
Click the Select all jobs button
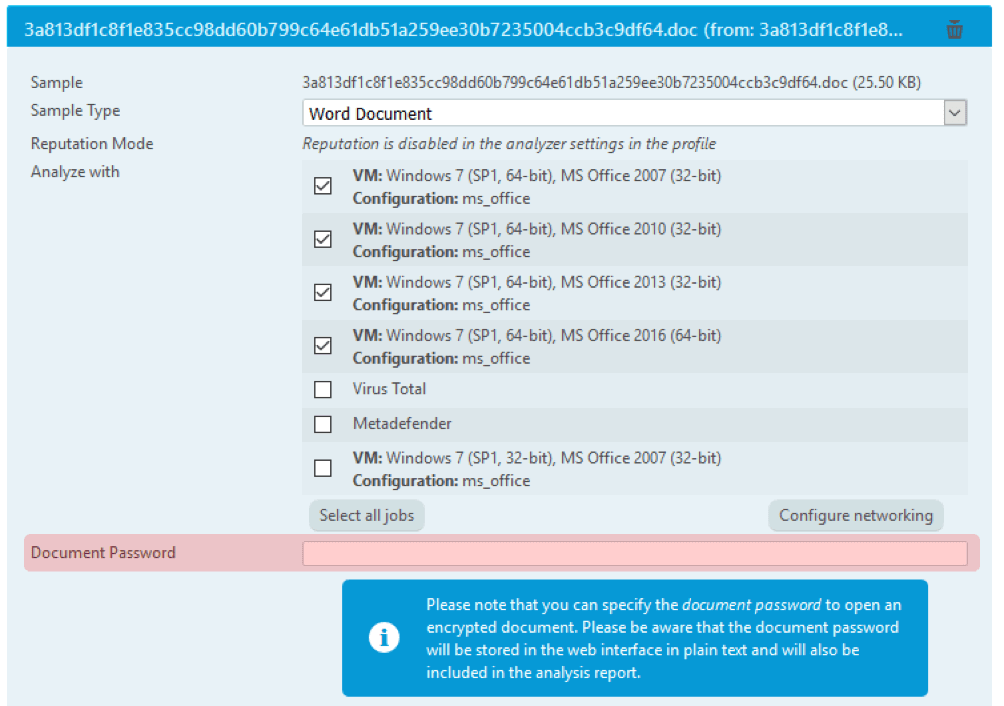367,515
